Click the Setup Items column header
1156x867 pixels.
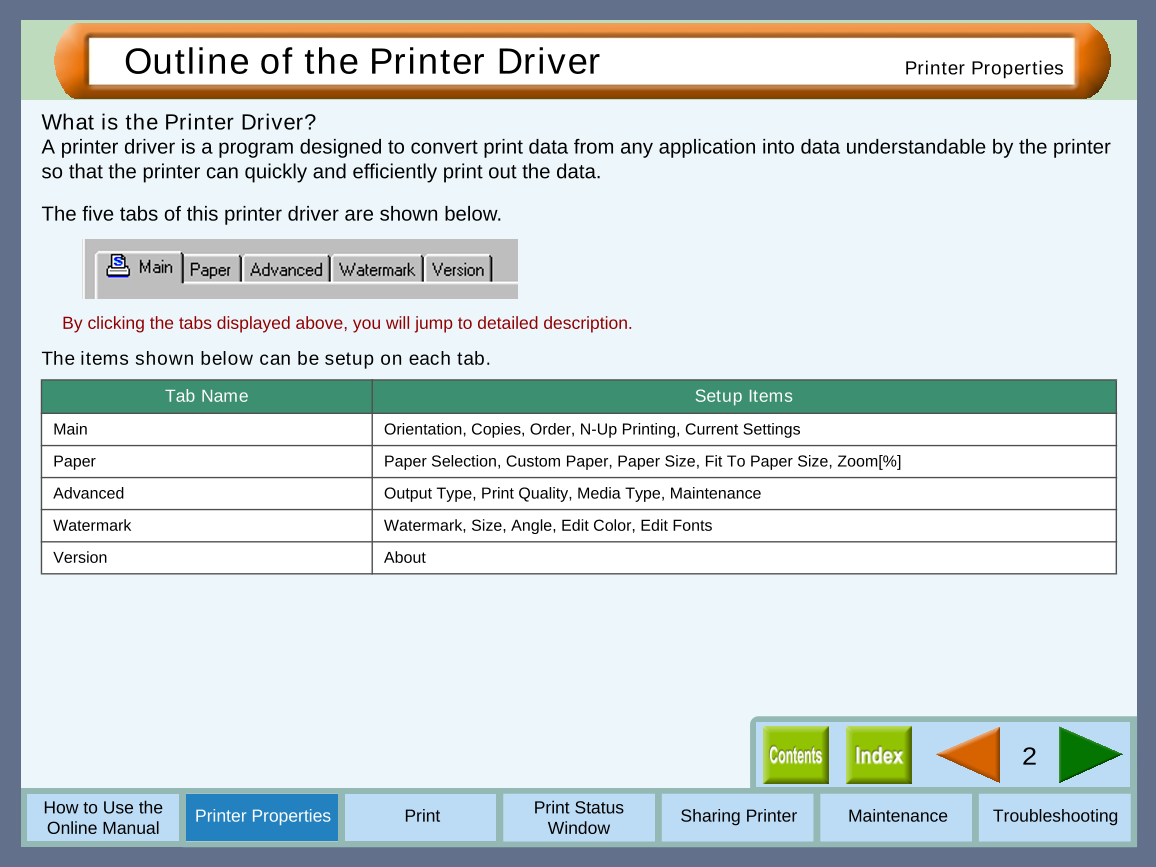pos(744,396)
